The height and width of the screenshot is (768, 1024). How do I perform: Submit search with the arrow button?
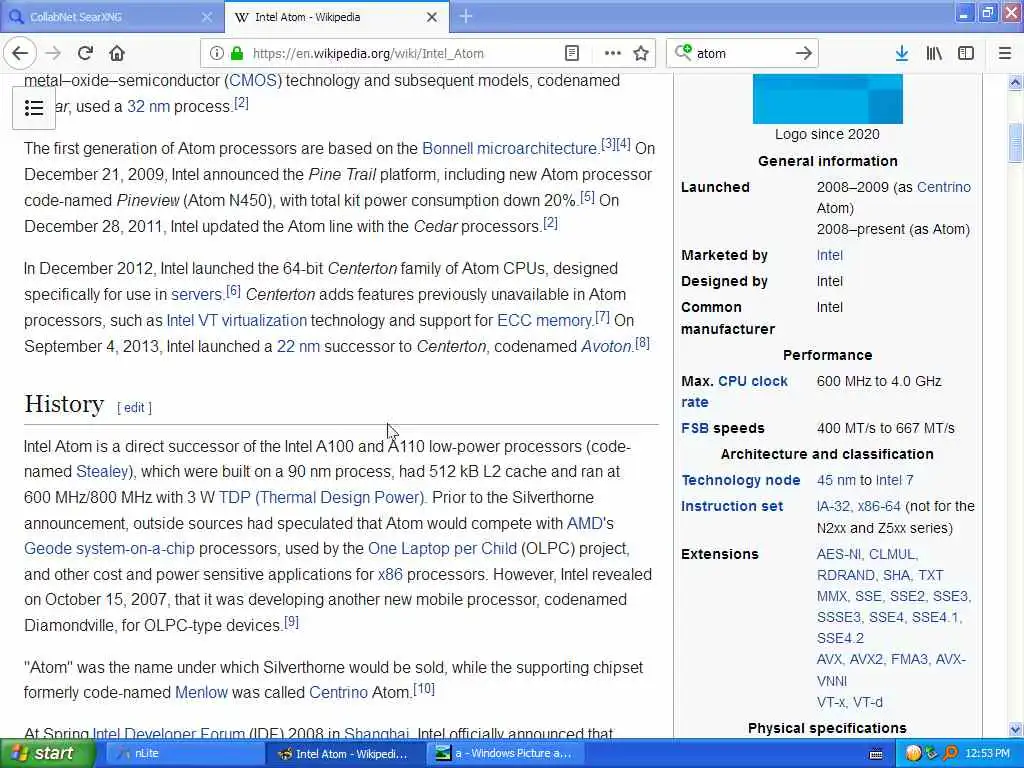pos(804,54)
